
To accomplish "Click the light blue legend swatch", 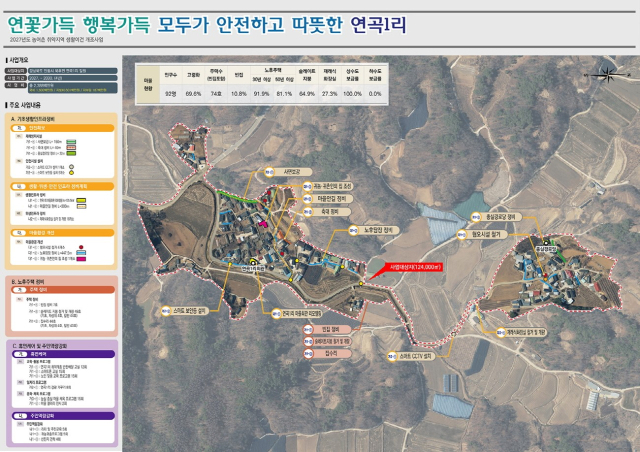I will [81, 253].
